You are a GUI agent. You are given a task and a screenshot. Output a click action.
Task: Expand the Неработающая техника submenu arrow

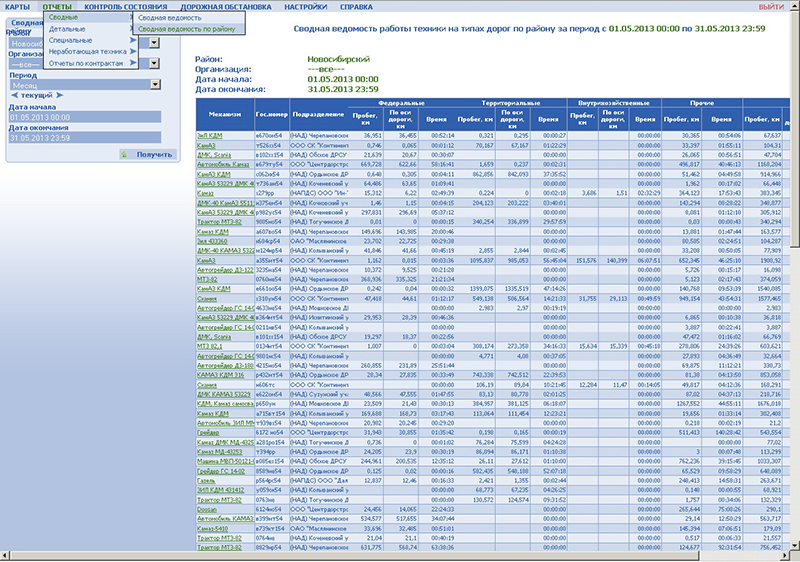pyautogui.click(x=133, y=52)
